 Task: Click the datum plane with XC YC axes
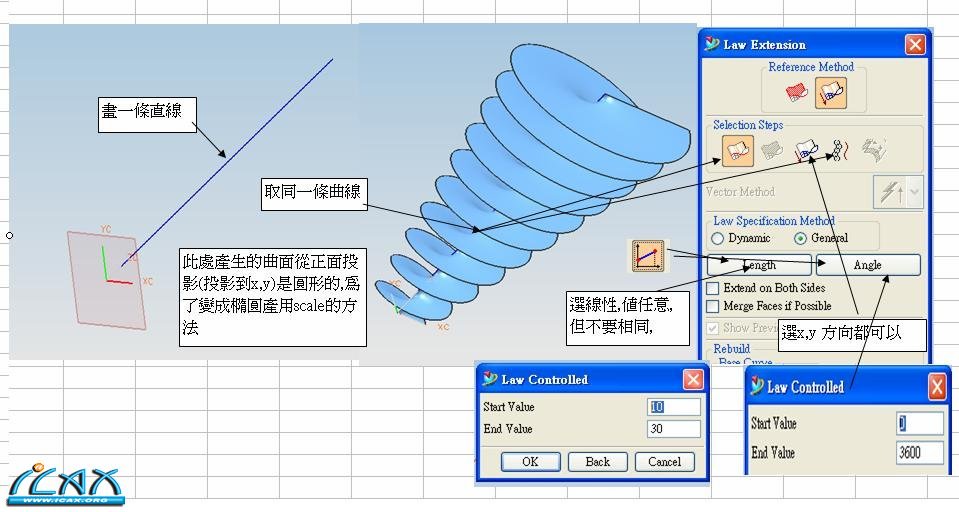pyautogui.click(x=107, y=280)
